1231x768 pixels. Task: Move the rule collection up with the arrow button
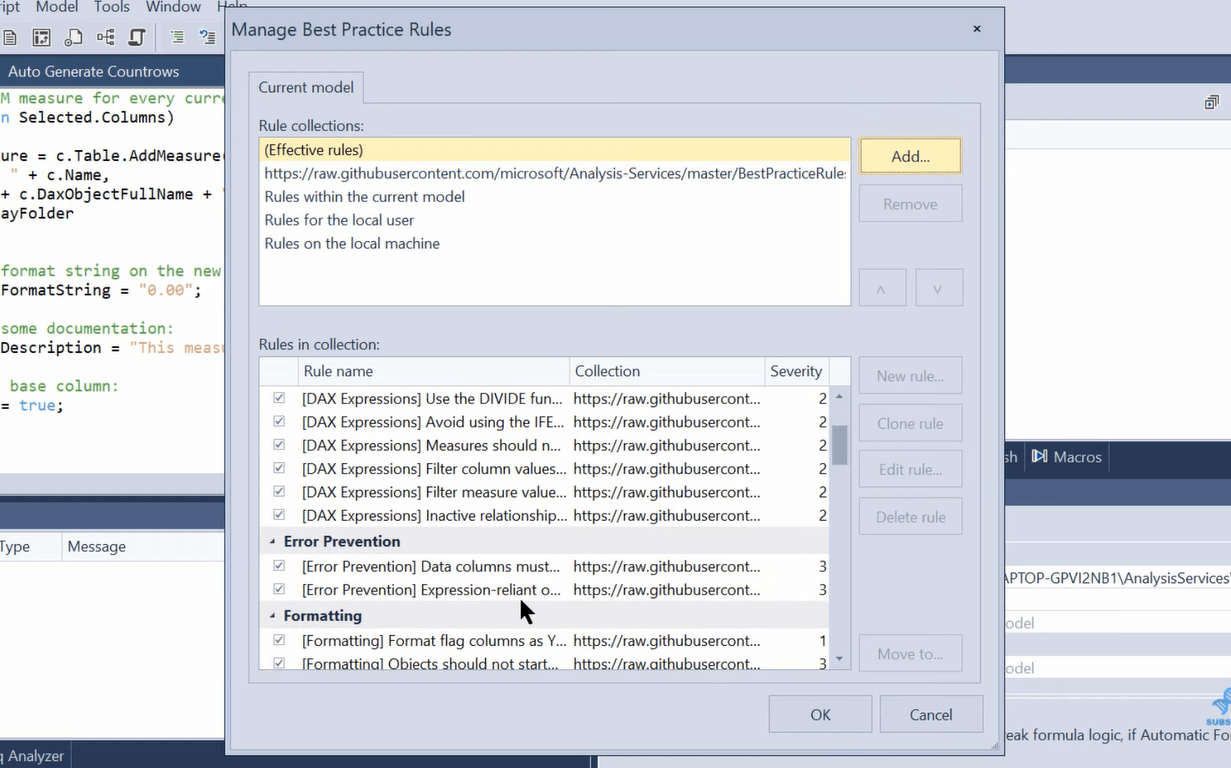pyautogui.click(x=881, y=288)
